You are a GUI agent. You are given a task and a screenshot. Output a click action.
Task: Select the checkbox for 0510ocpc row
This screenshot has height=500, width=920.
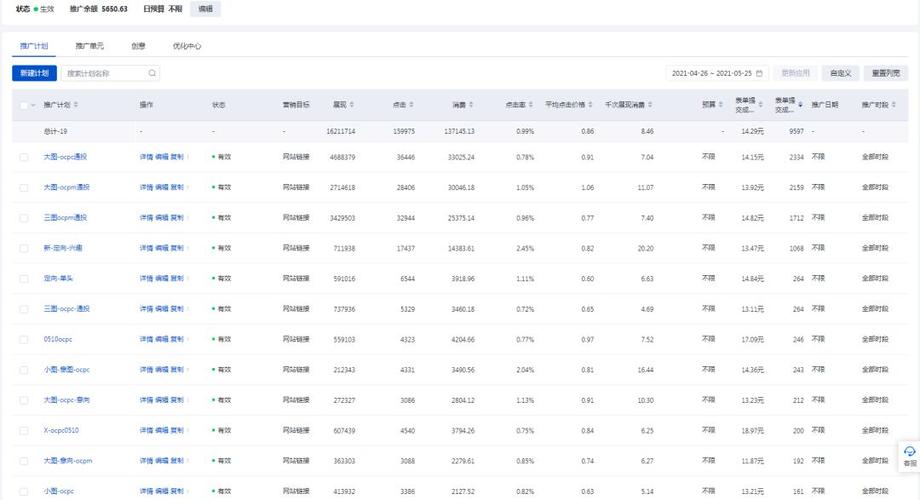point(24,340)
